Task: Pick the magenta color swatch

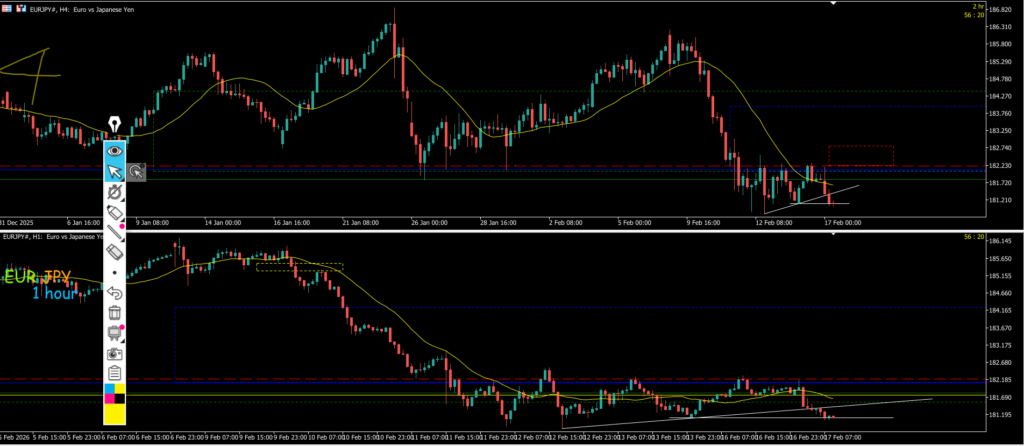Action: pos(108,399)
